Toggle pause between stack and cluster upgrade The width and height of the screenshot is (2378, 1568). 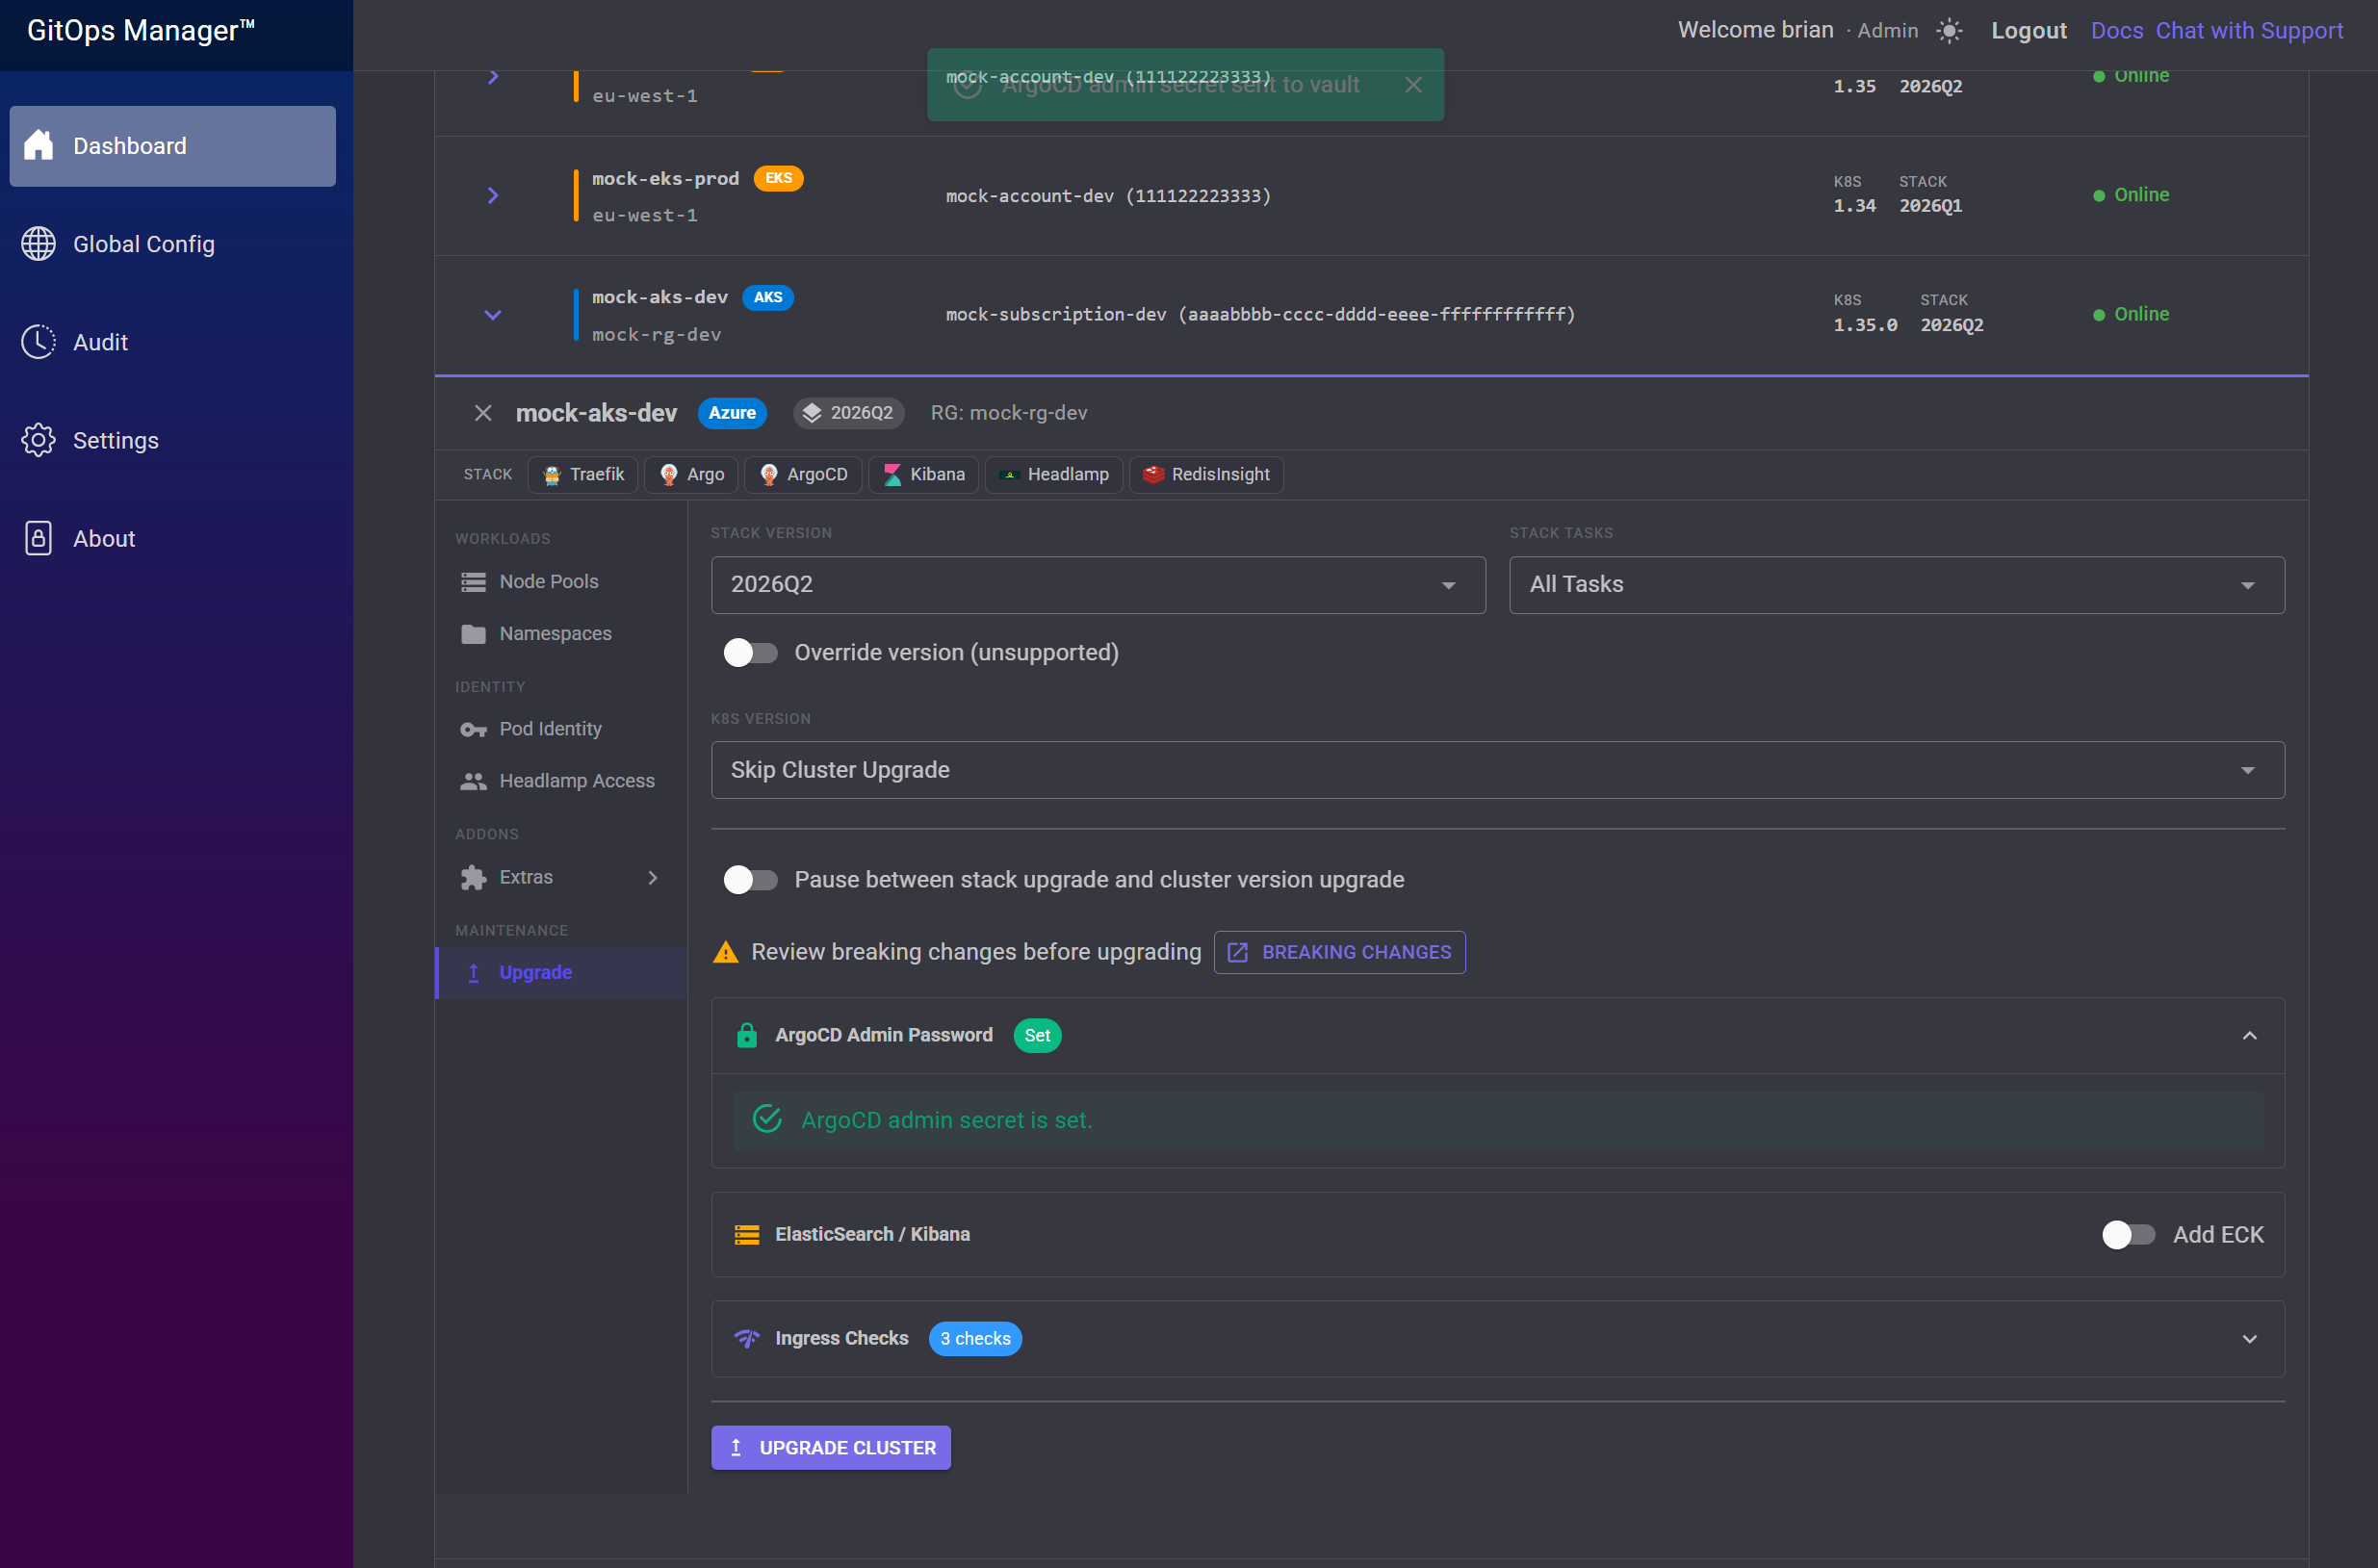(751, 880)
